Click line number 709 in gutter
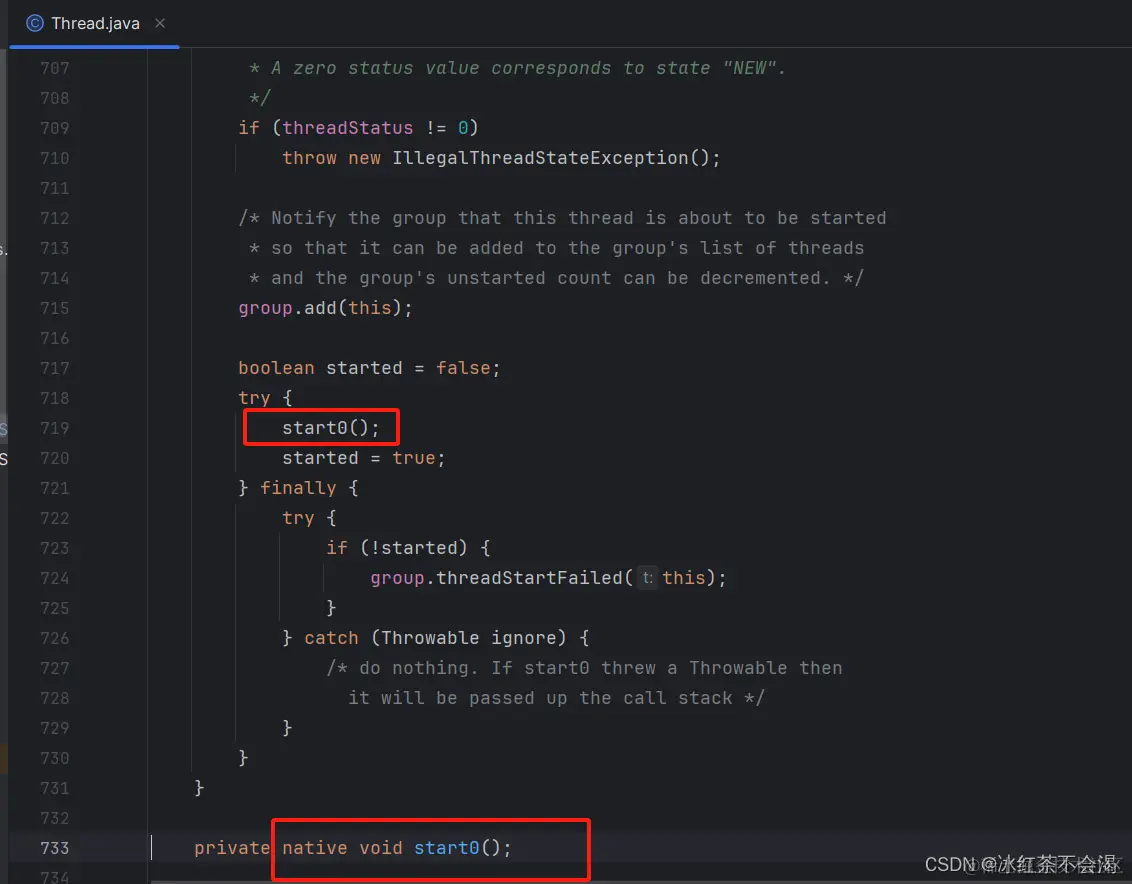1132x884 pixels. 55,128
